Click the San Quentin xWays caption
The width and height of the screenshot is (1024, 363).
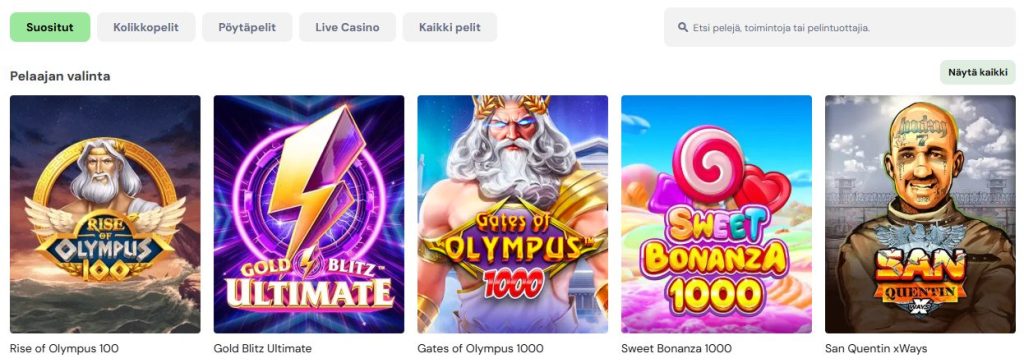point(876,349)
